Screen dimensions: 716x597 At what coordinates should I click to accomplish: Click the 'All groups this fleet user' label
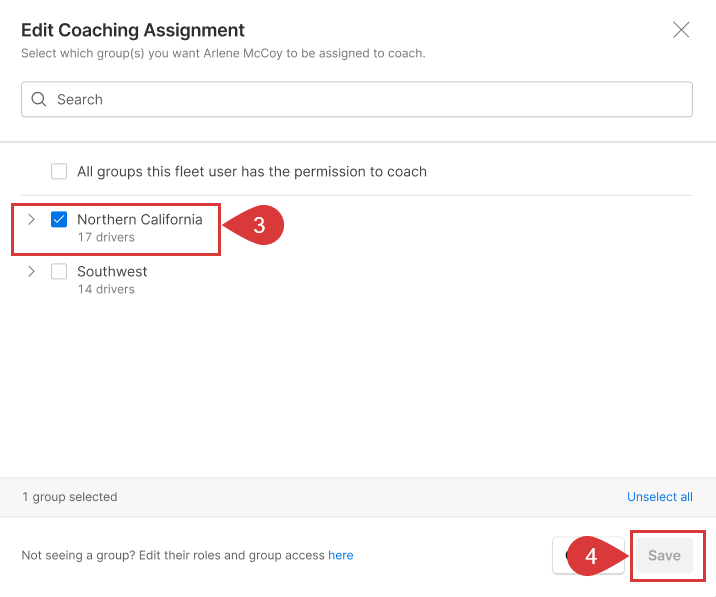click(x=252, y=172)
